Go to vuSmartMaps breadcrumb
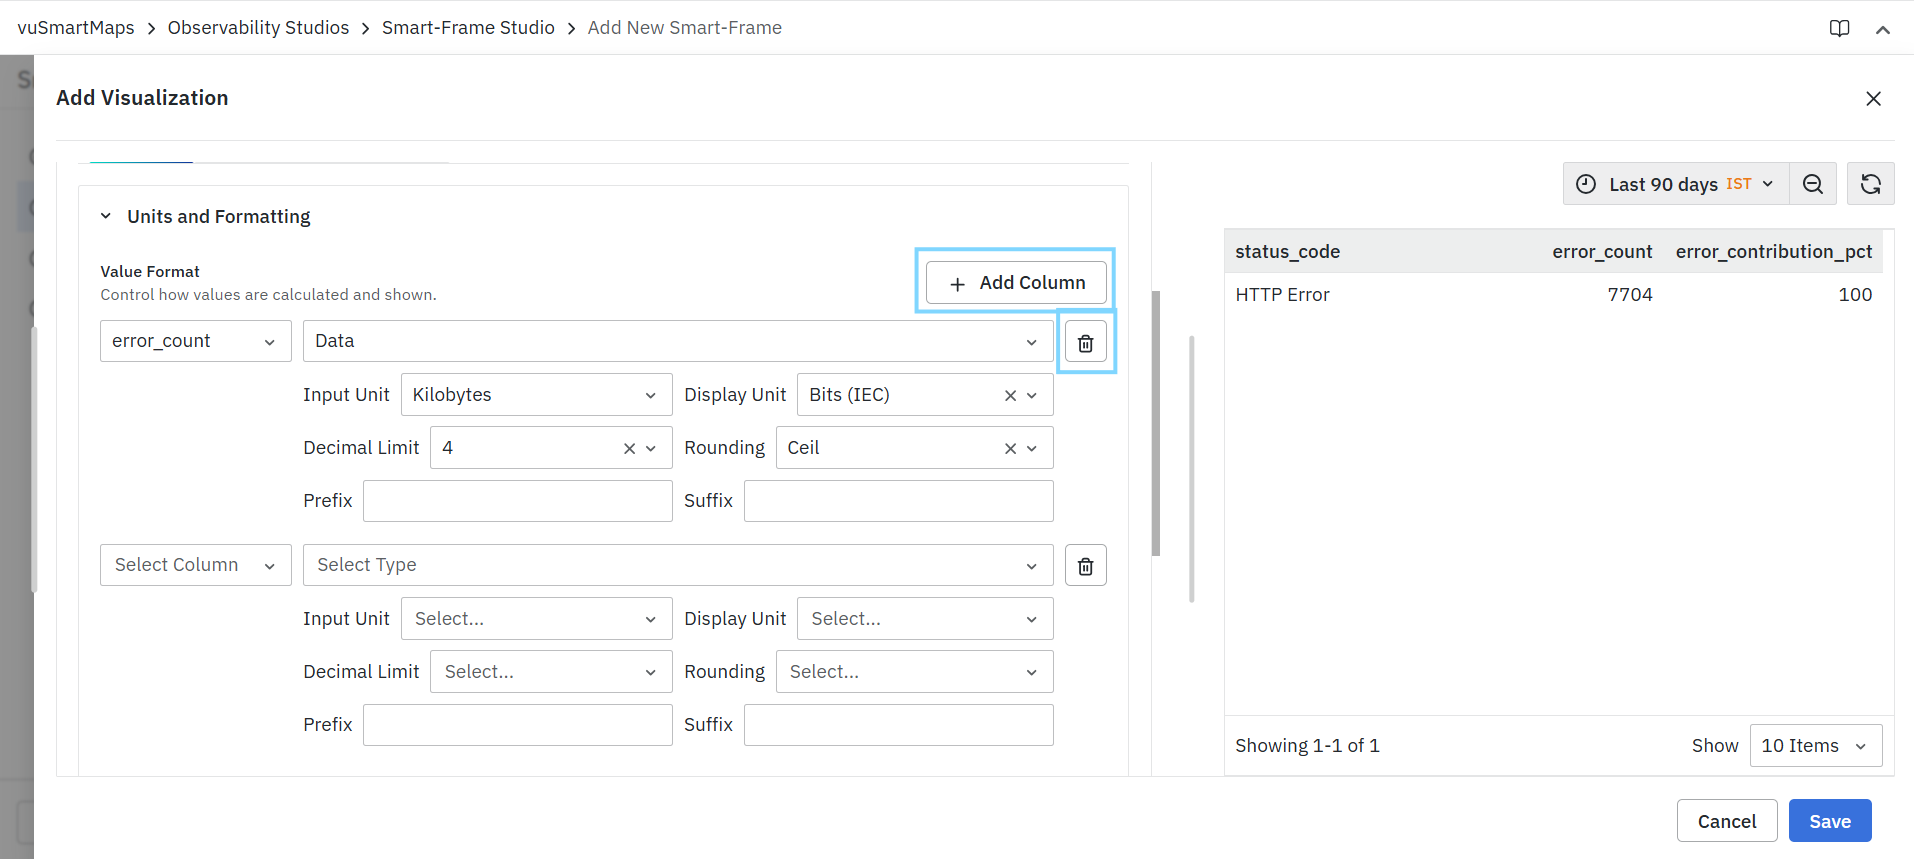 (76, 28)
